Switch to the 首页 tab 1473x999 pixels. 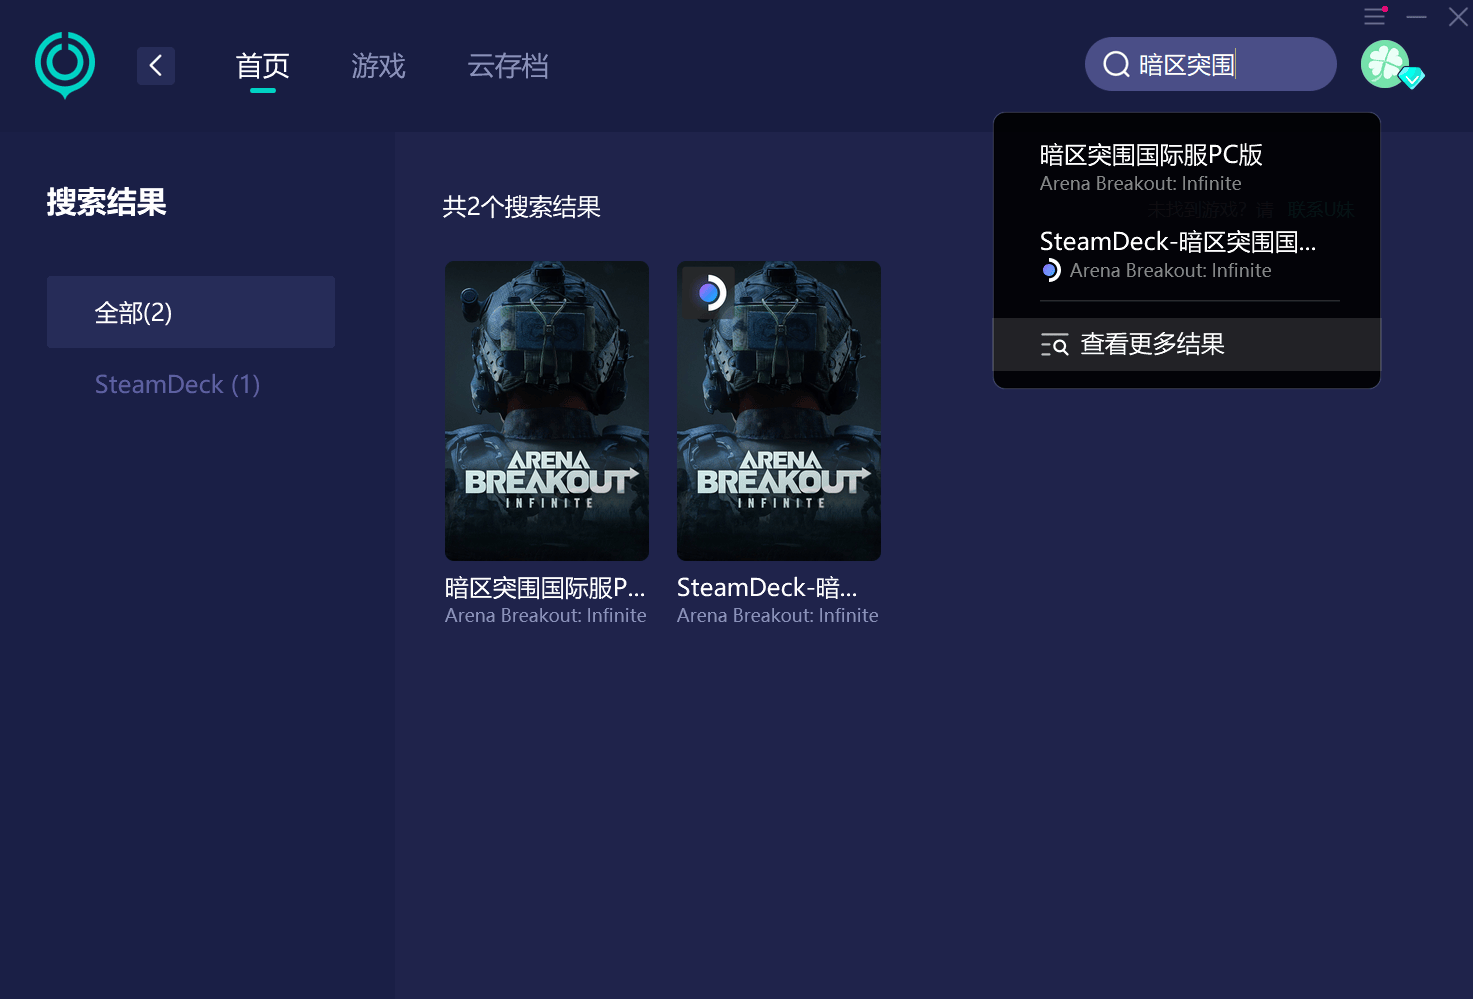262,66
